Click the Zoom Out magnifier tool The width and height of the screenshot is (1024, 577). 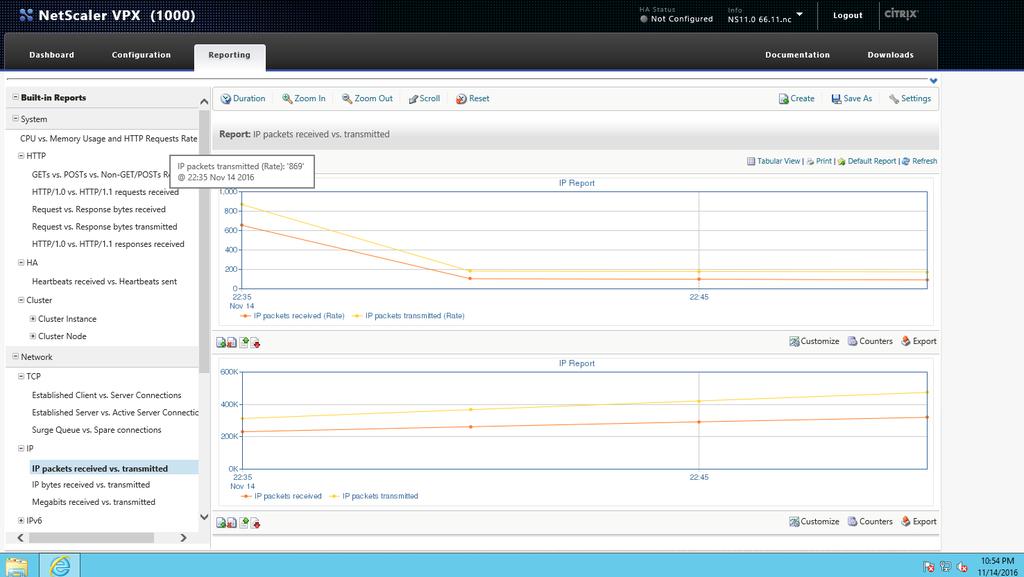coord(367,99)
